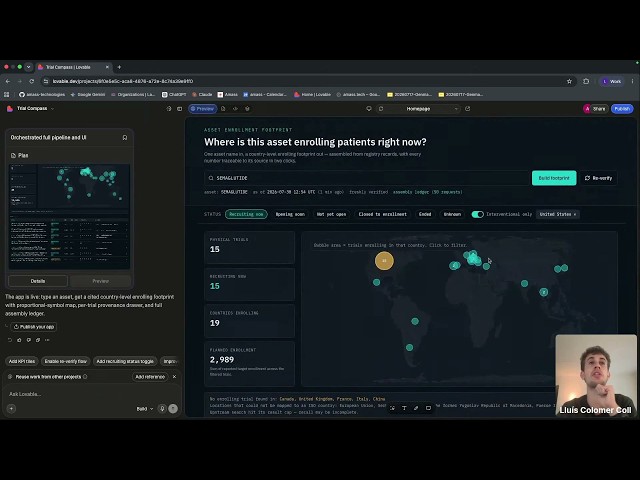The image size is (640, 480).
Task: Click the Publish button
Action: click(x=622, y=109)
